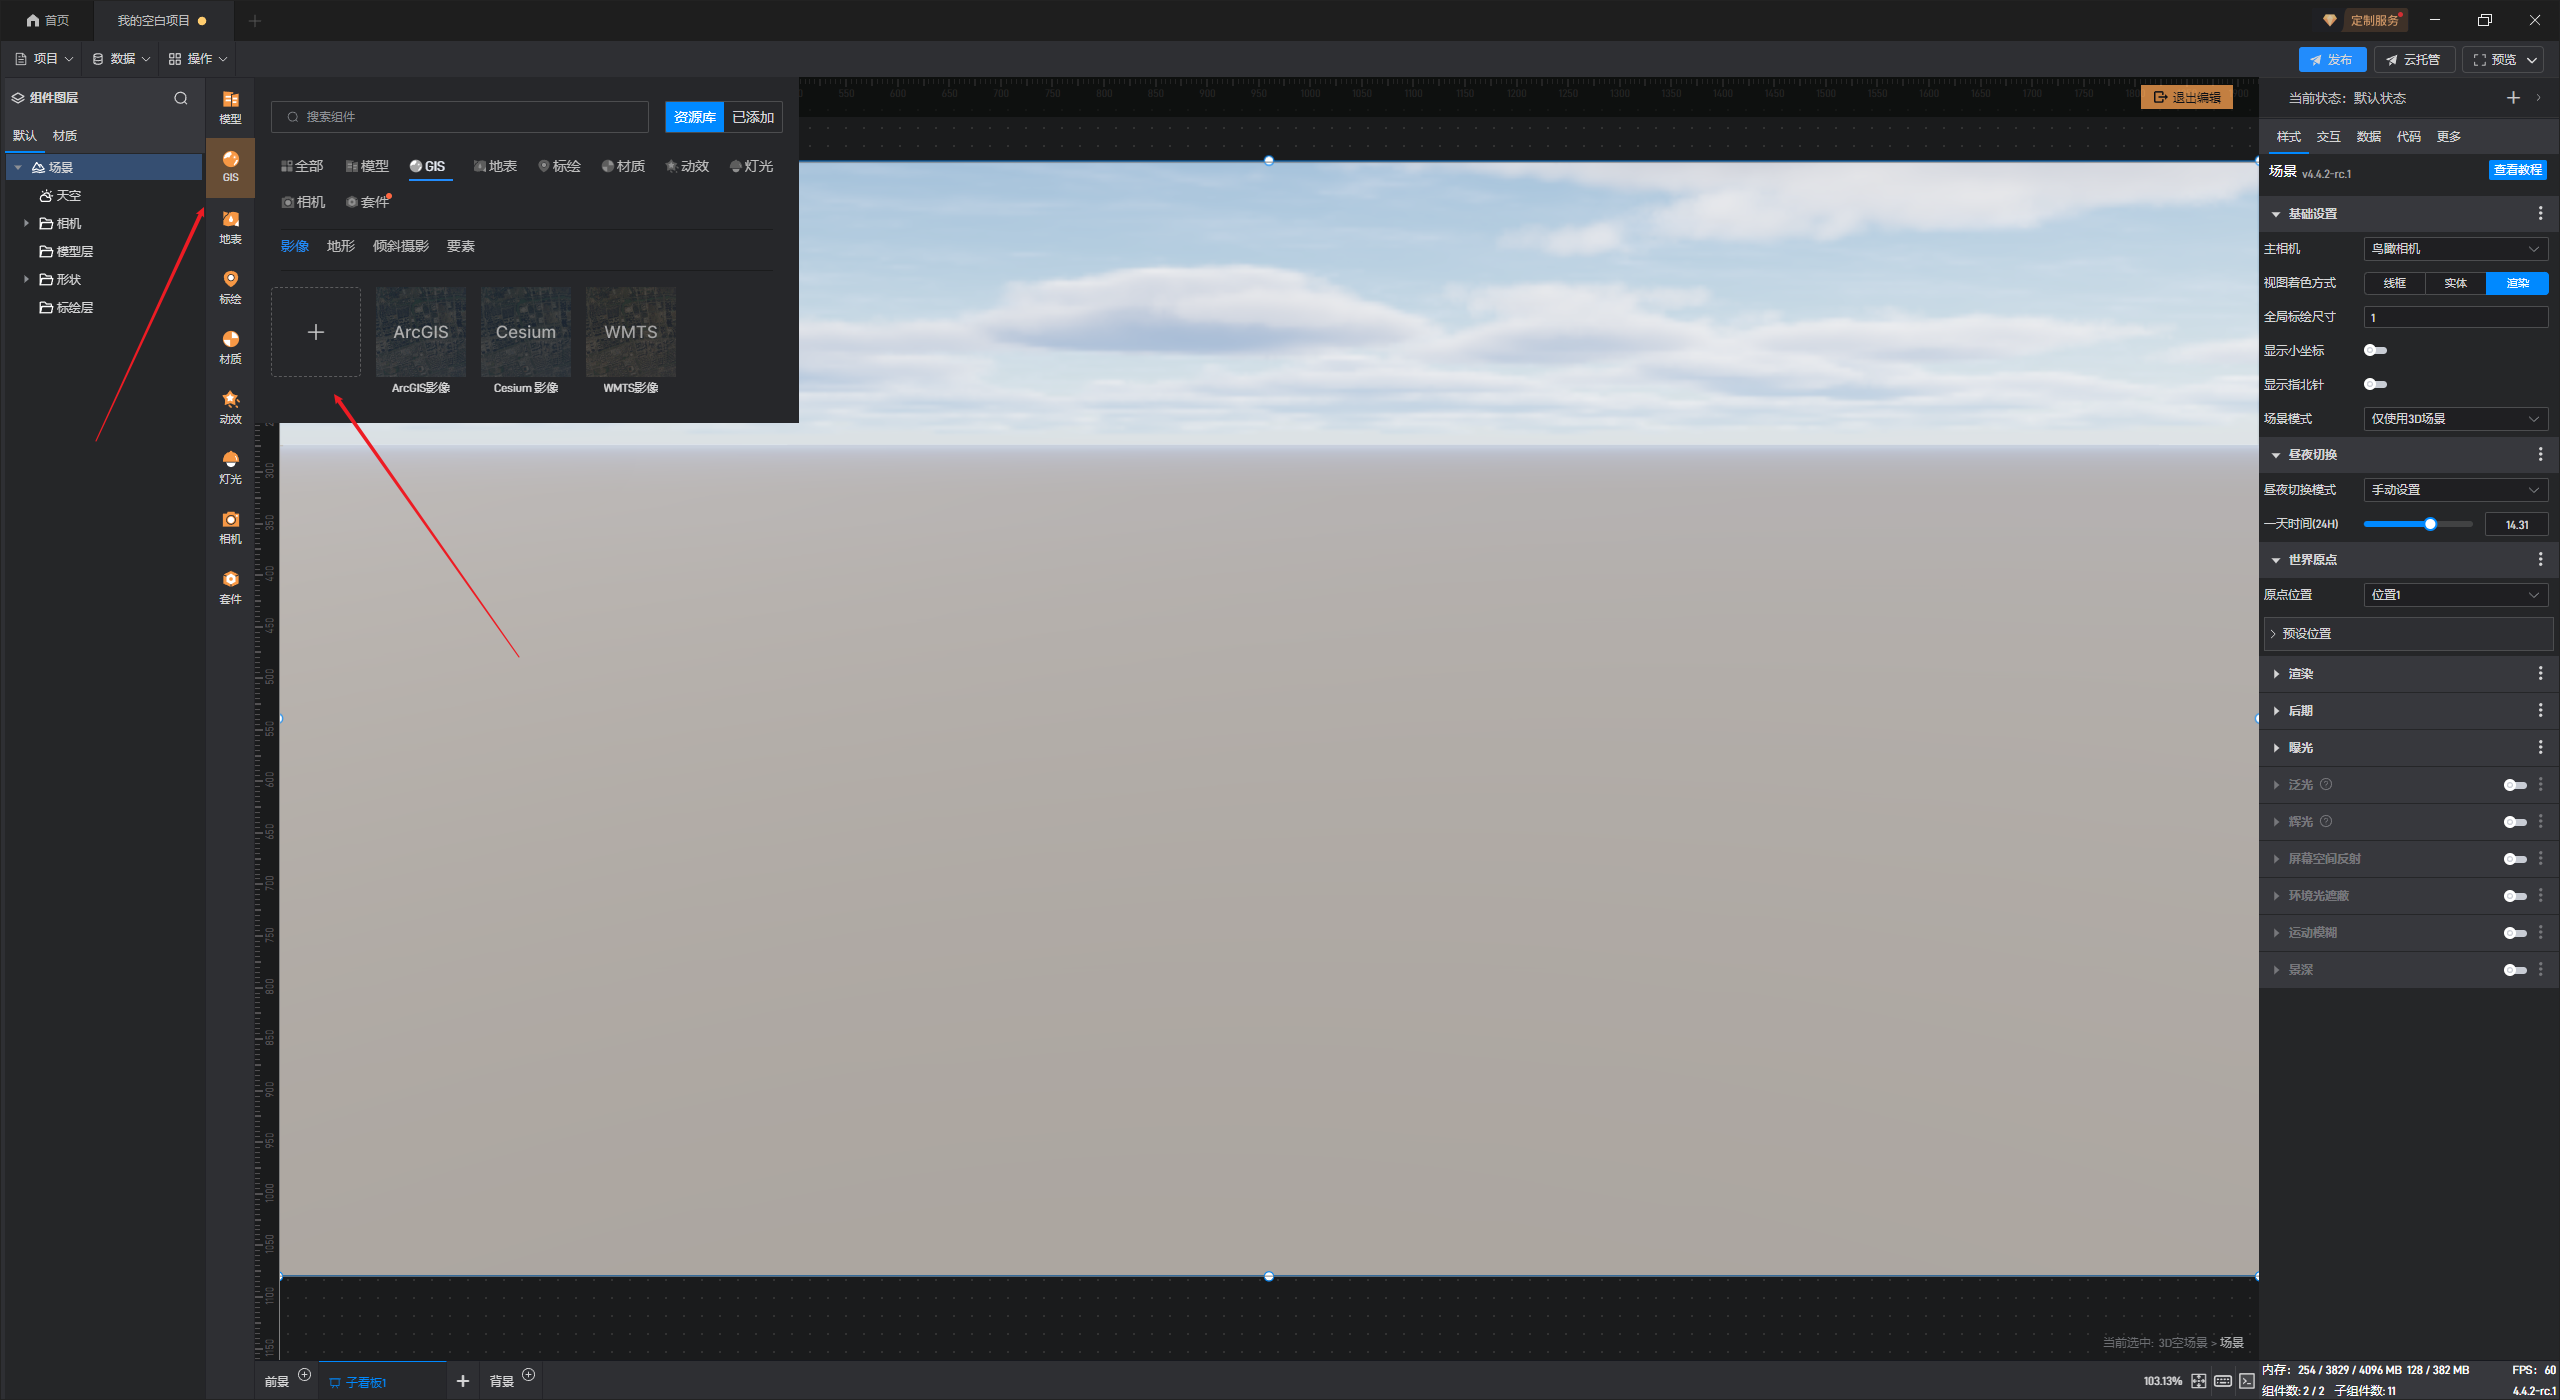This screenshot has width=2560, height=1400.
Task: Open the 主相机 dropdown
Action: 2454,249
